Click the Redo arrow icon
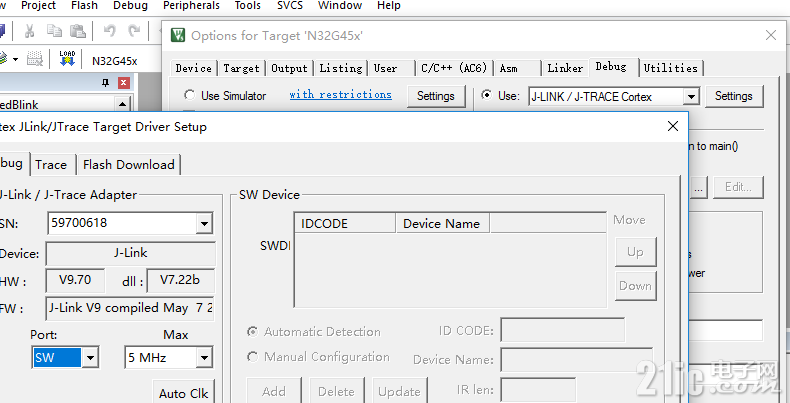Viewport: 790px width, 403px height. click(x=134, y=31)
